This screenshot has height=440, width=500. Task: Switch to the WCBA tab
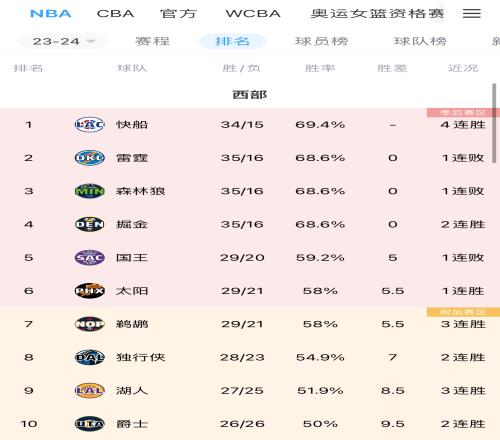[253, 14]
